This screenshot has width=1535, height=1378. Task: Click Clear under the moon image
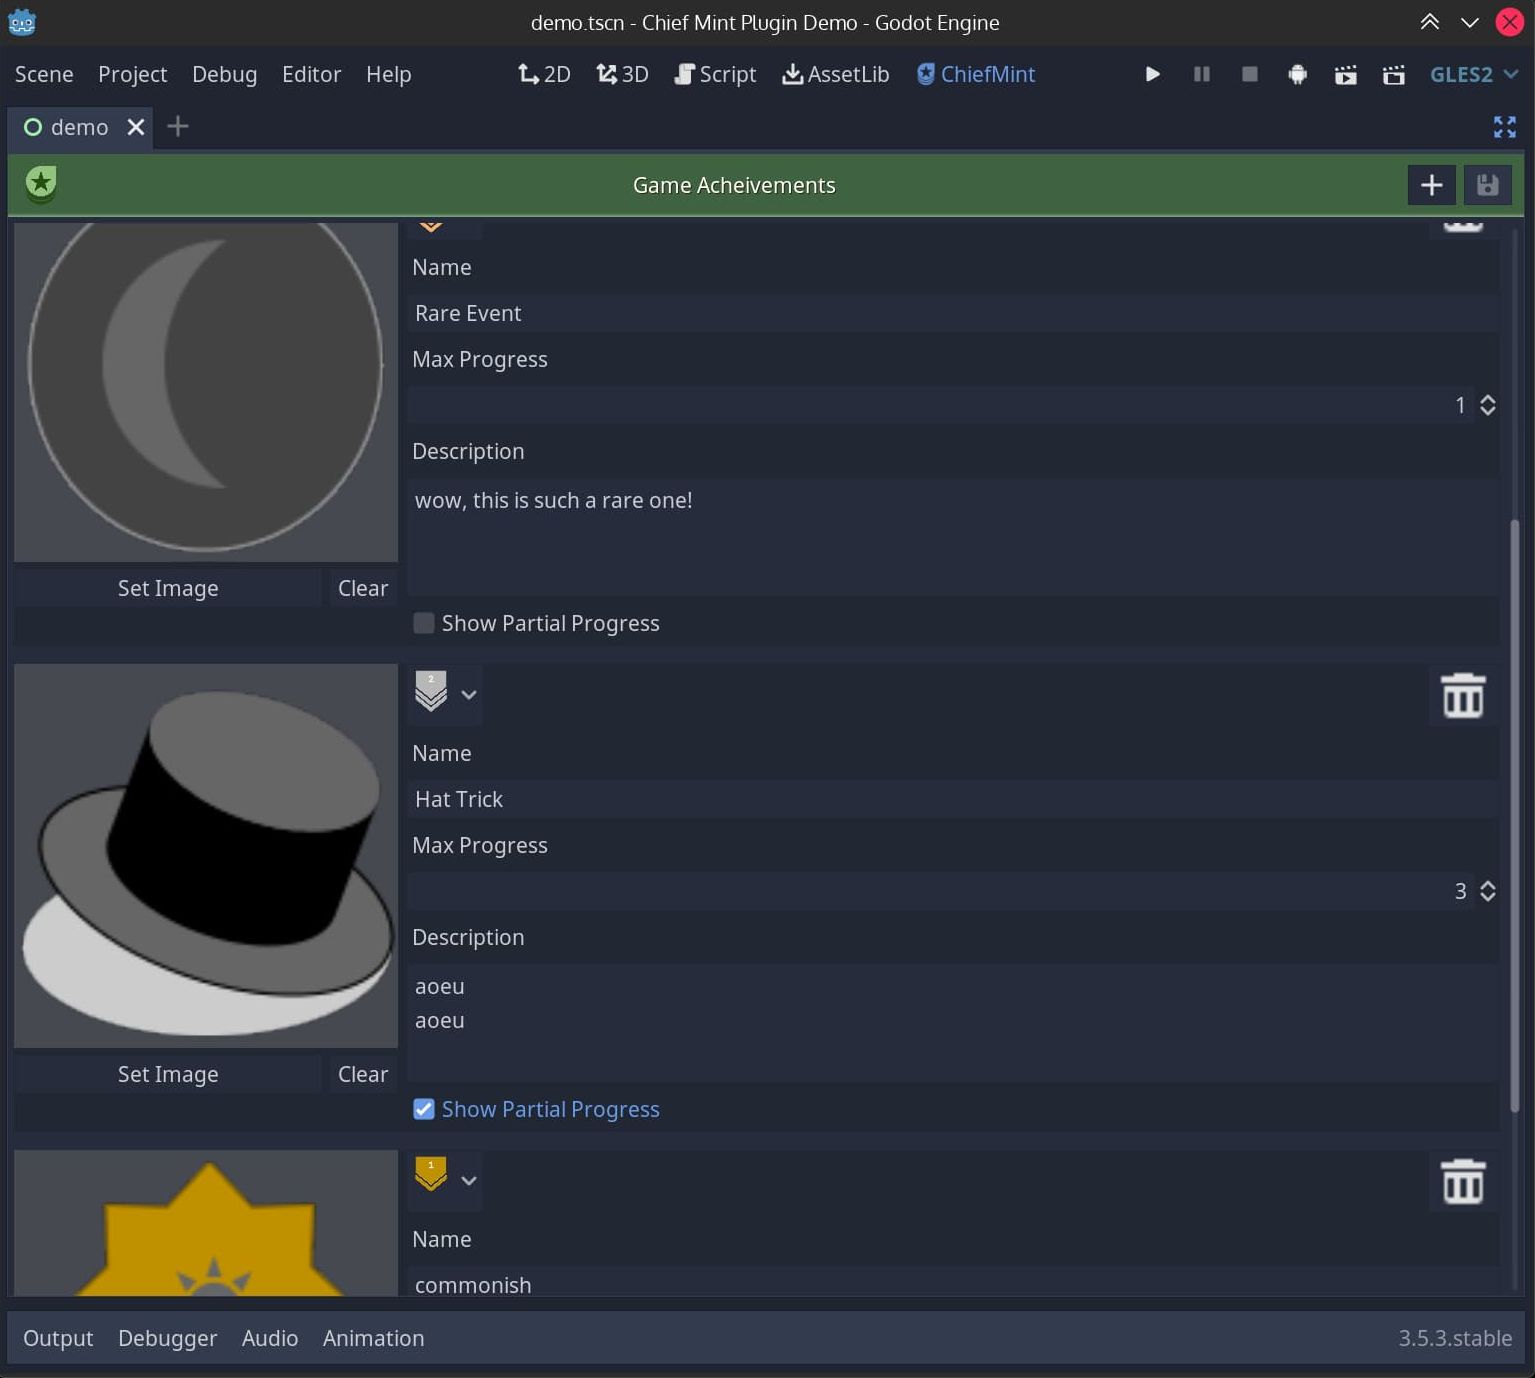[362, 588]
